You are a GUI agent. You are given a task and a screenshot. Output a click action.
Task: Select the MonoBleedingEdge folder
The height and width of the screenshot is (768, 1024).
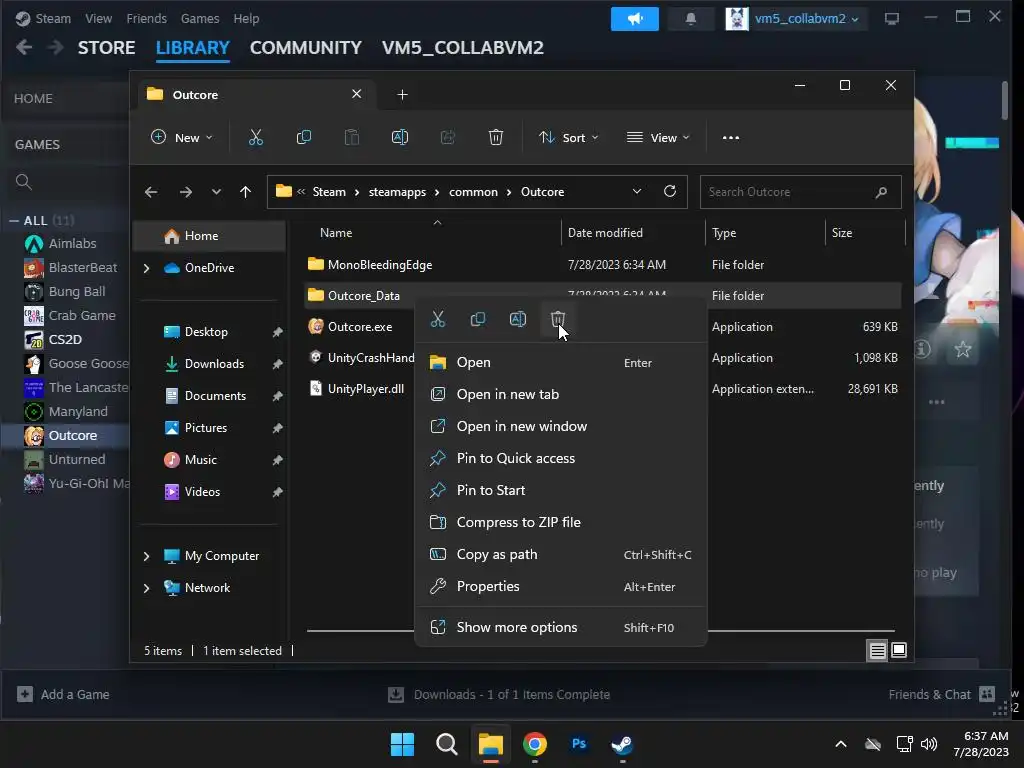(380, 264)
